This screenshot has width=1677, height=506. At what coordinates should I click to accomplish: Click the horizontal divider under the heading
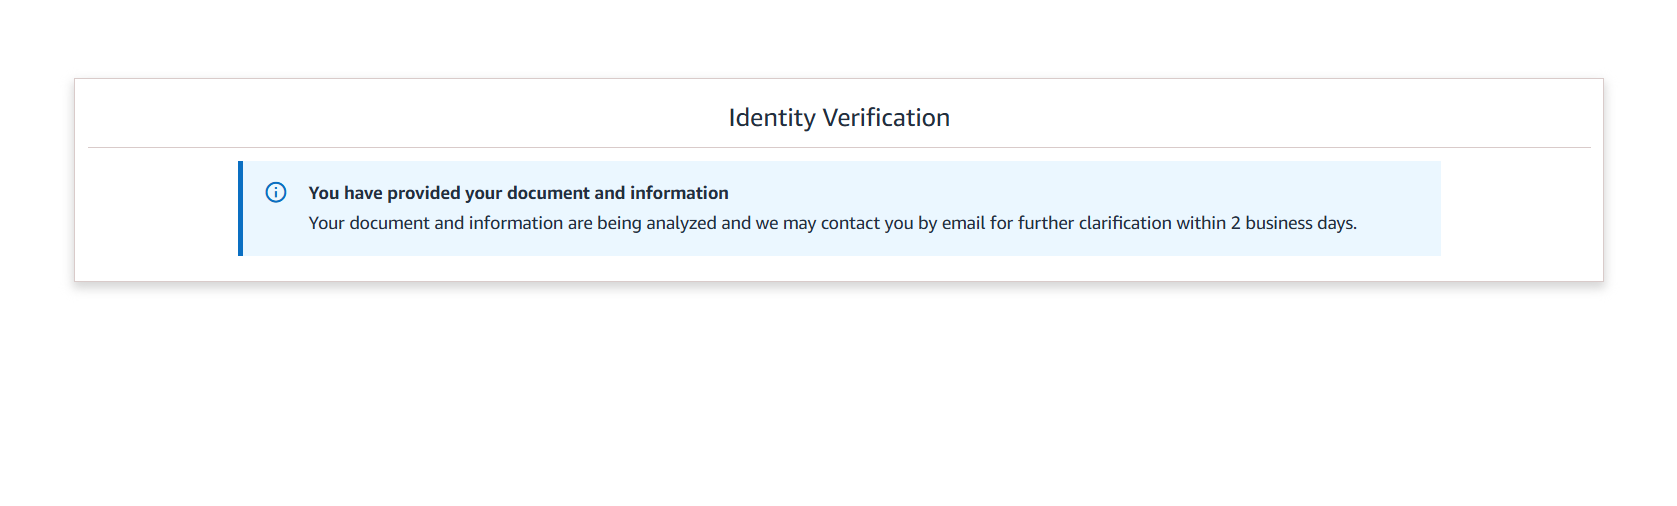tap(839, 147)
